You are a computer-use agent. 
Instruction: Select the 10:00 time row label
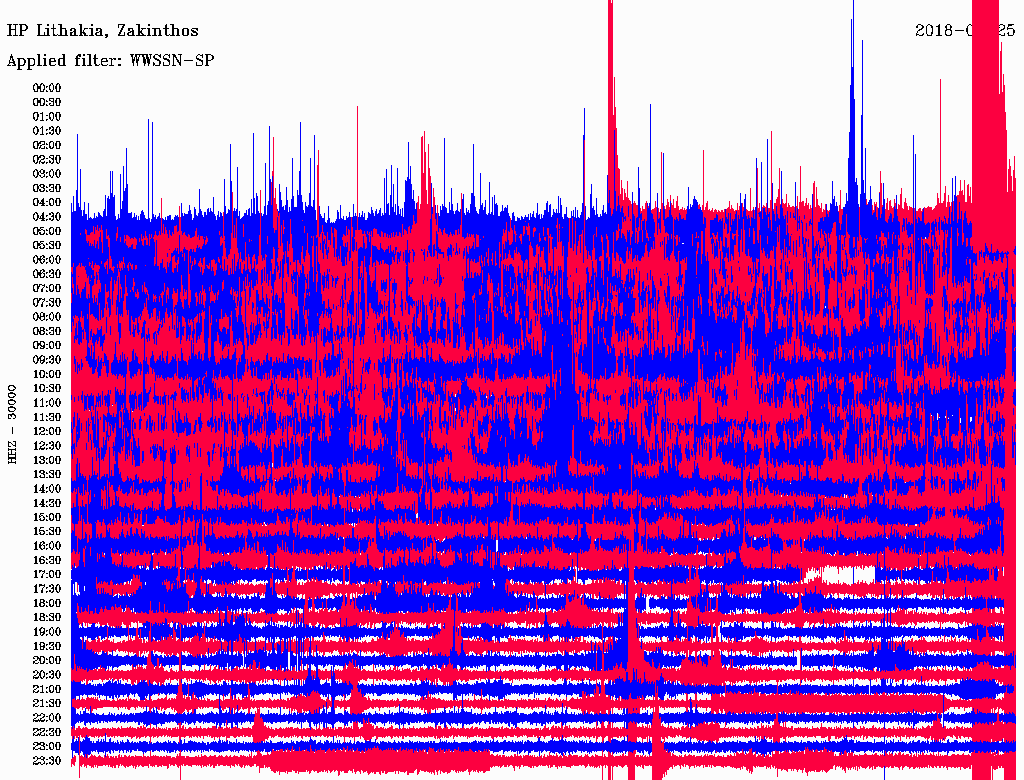coord(47,374)
